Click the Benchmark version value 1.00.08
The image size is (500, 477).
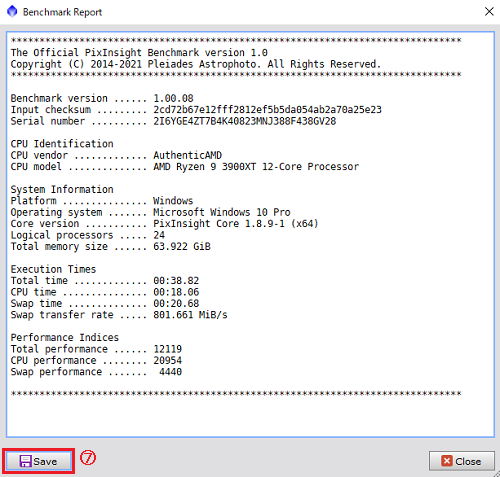[173, 98]
